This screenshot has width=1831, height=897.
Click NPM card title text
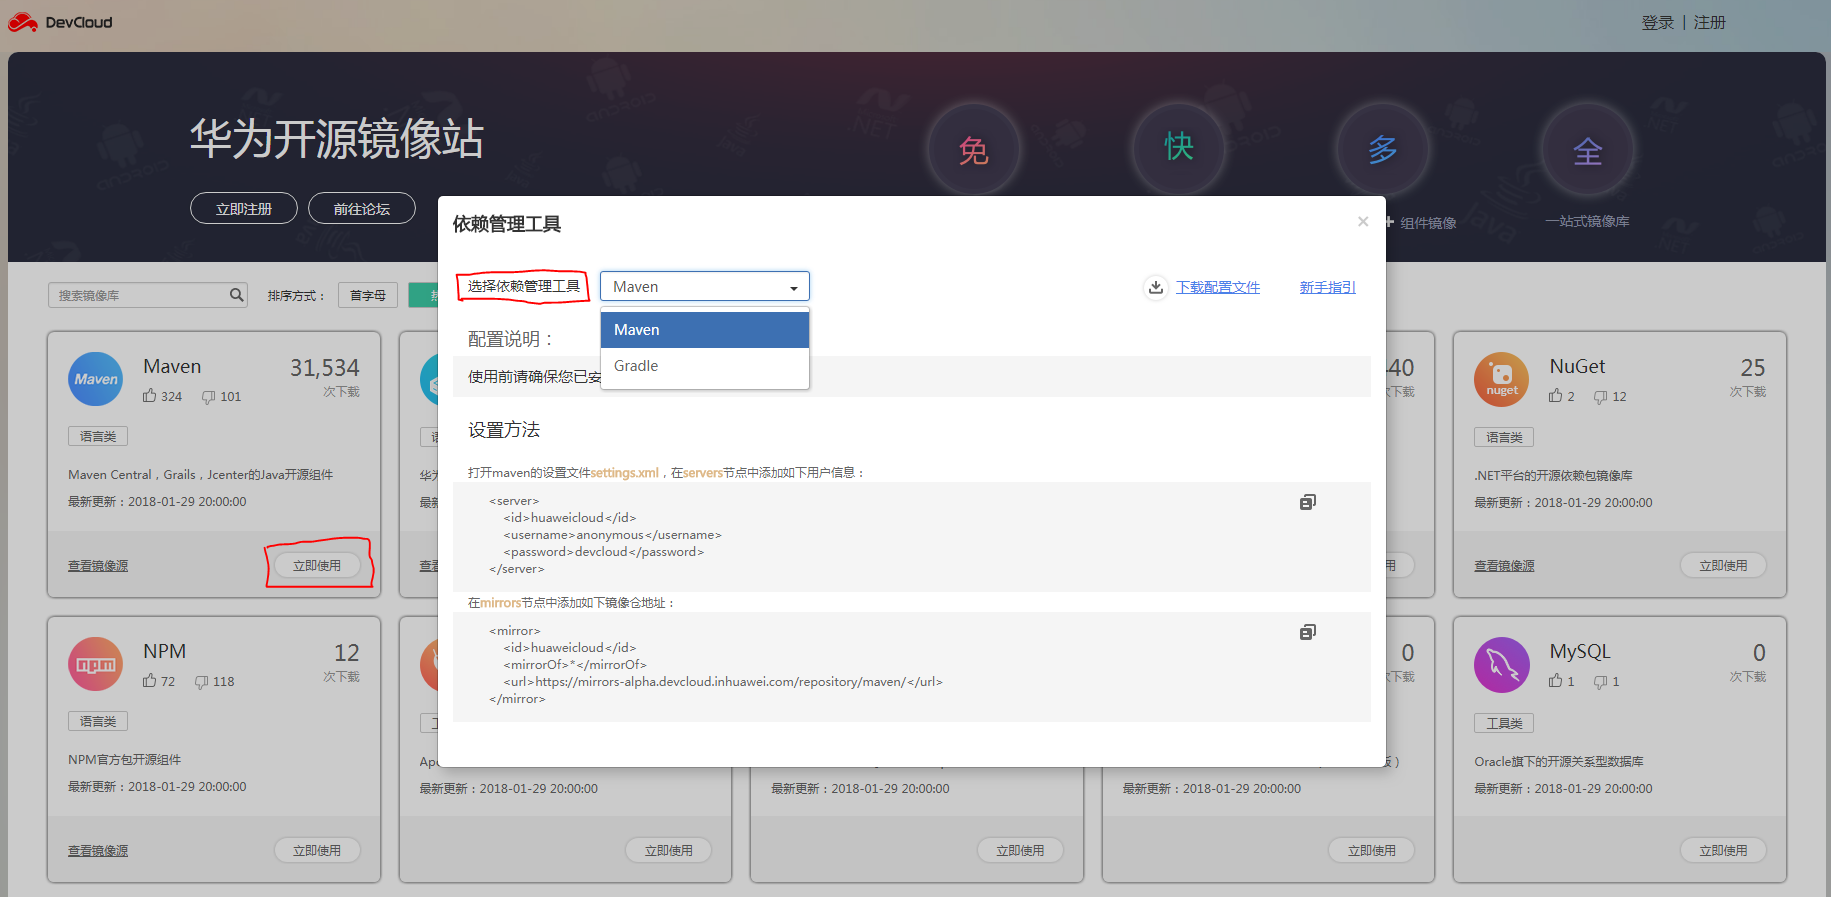pos(164,651)
